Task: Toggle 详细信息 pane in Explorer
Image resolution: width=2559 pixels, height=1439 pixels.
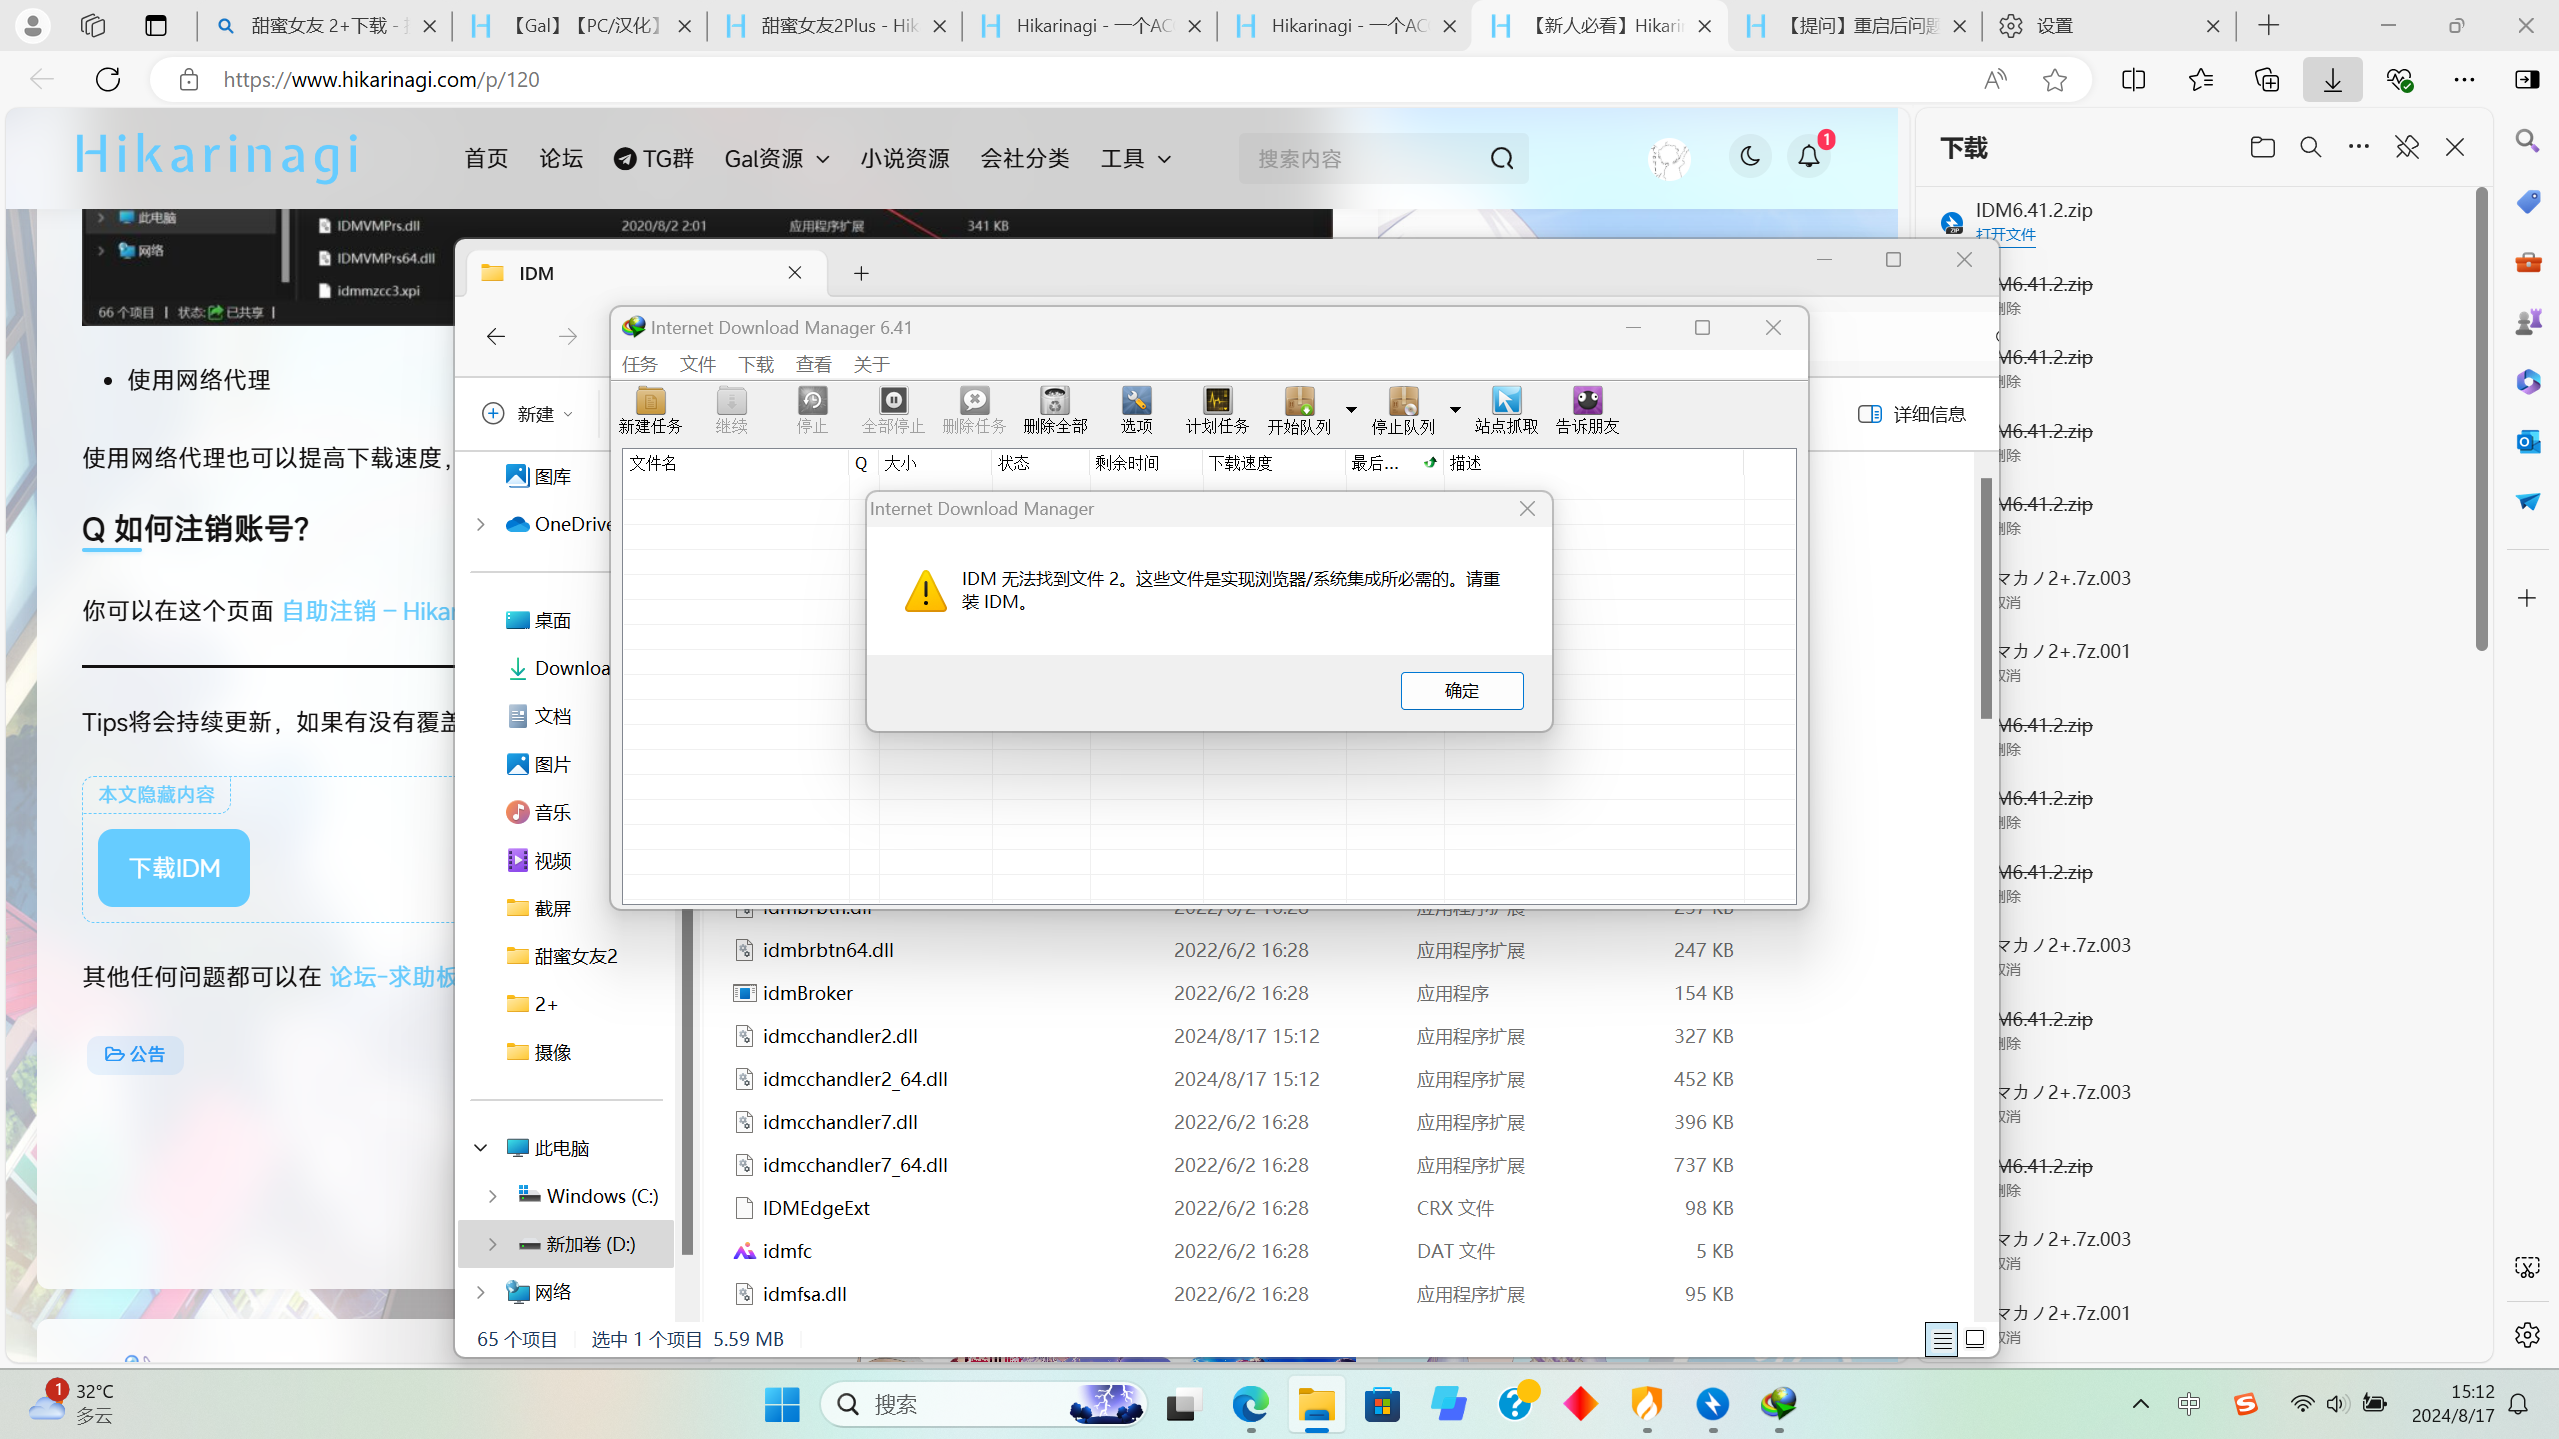Action: (1911, 414)
